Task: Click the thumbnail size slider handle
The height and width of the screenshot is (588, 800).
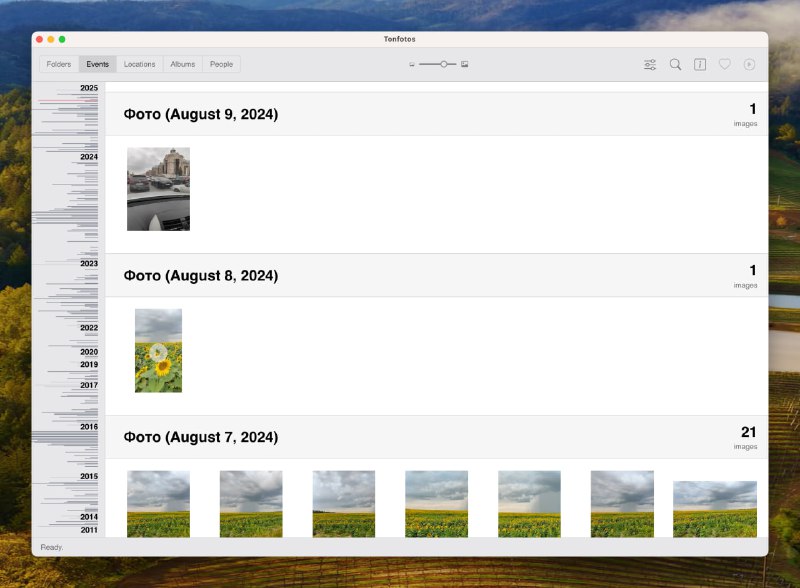Action: 444,65
